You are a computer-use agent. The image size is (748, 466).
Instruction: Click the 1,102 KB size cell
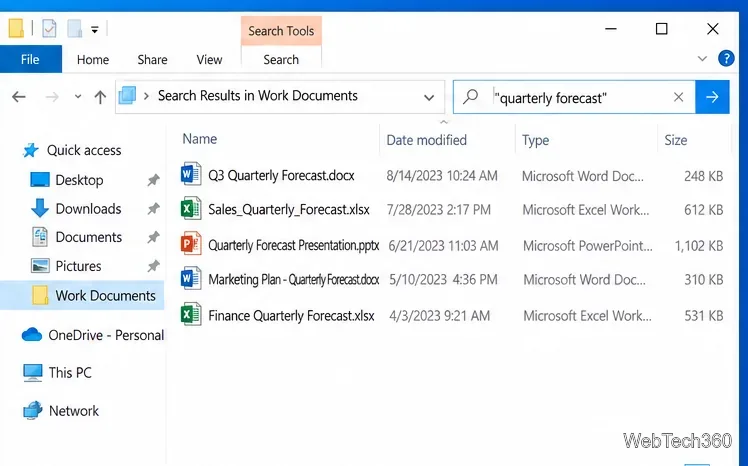[x=699, y=246]
